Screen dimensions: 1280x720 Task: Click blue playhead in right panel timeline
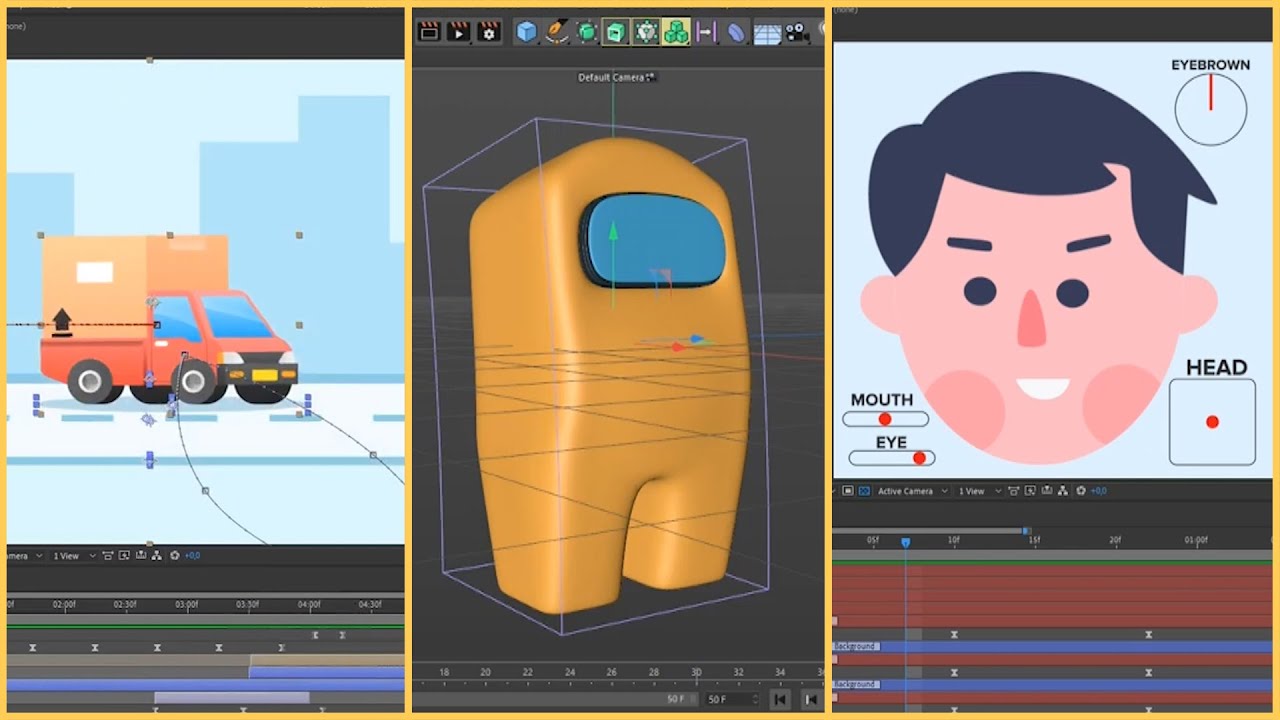click(x=905, y=542)
